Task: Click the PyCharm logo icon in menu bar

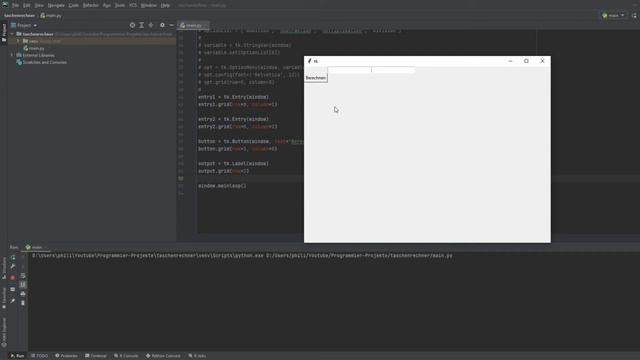Action: [x=5, y=5]
